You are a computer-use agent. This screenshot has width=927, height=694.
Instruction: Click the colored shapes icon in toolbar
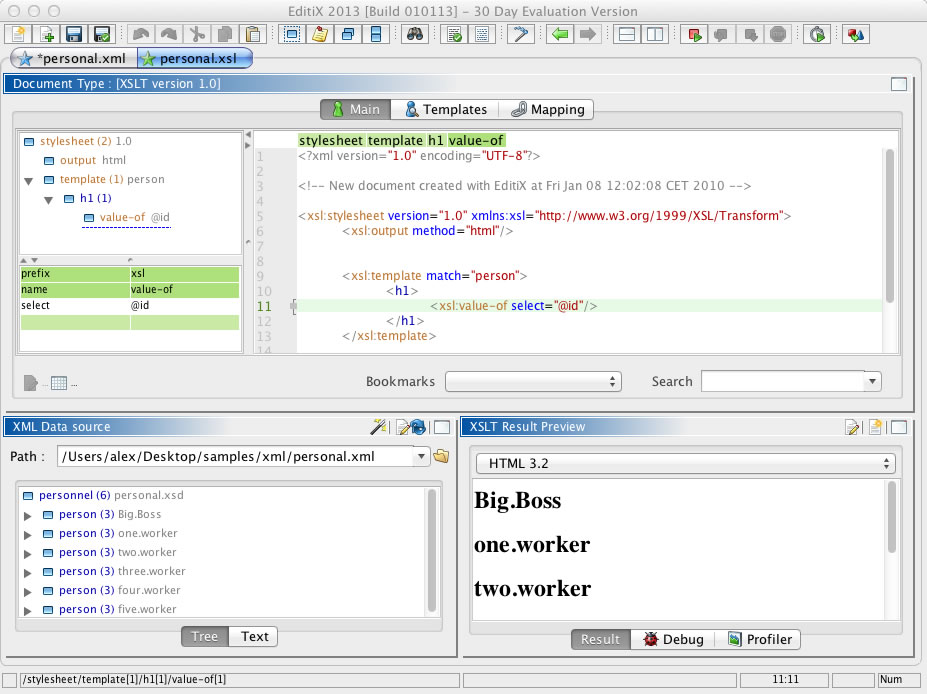coord(855,34)
